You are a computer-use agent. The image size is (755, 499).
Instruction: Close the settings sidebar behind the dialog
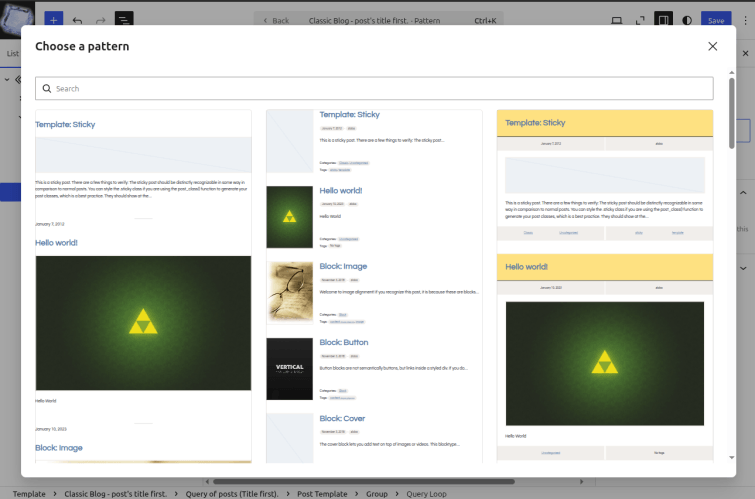pyautogui.click(x=745, y=53)
